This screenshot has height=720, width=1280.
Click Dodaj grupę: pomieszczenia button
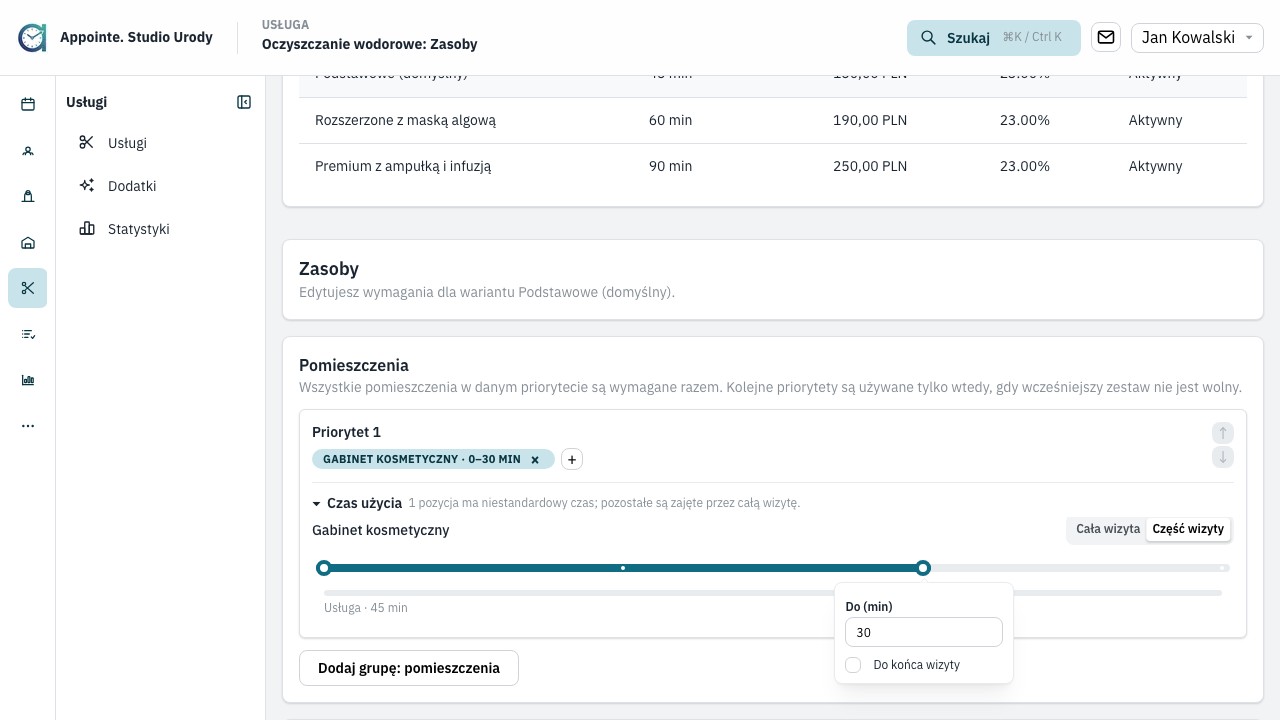[409, 668]
